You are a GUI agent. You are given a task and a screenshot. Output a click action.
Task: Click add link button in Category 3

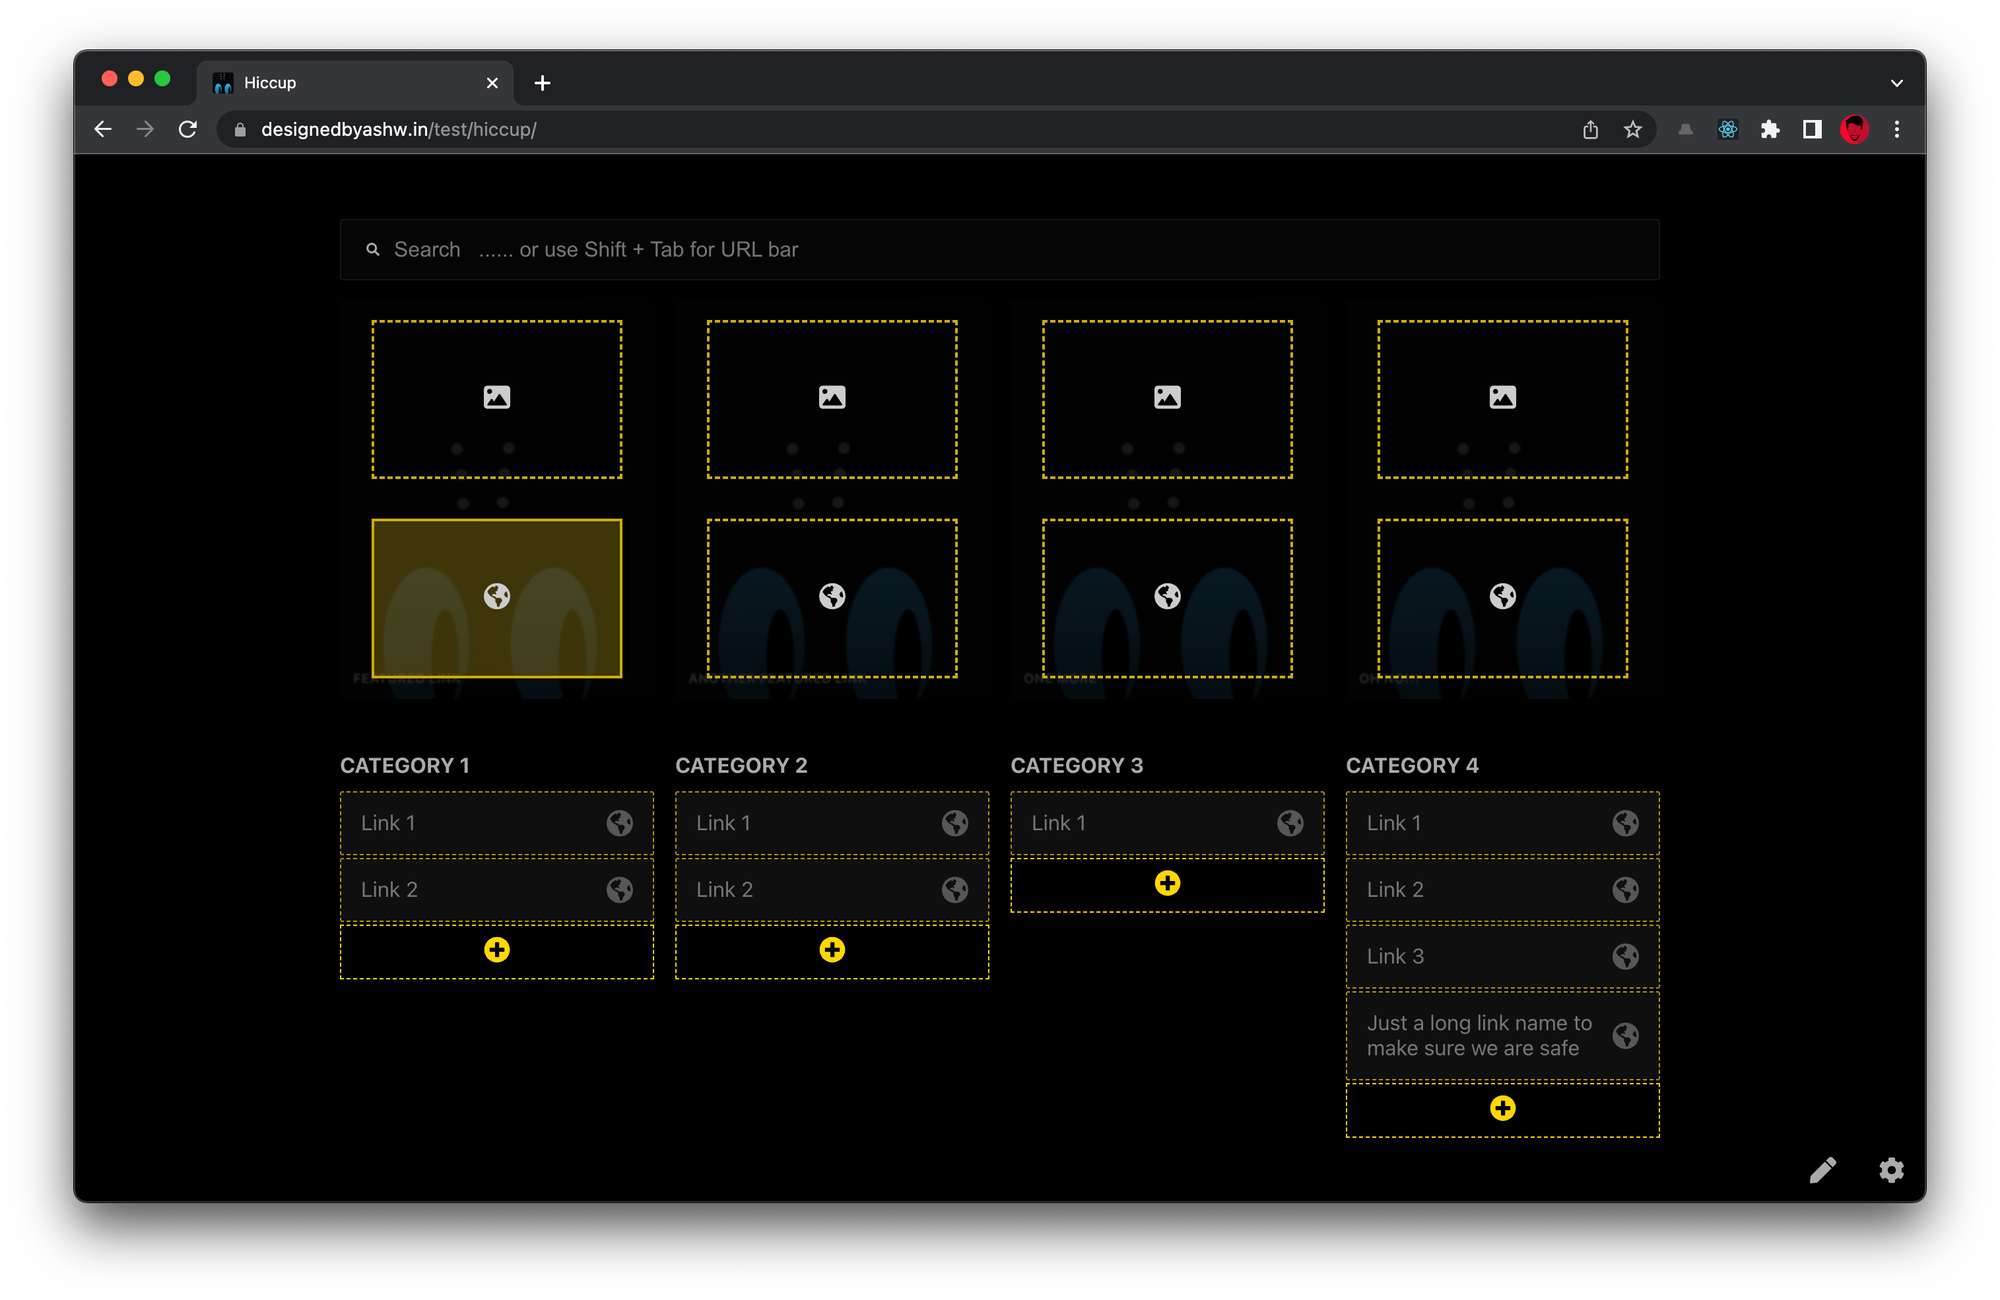[x=1166, y=883]
